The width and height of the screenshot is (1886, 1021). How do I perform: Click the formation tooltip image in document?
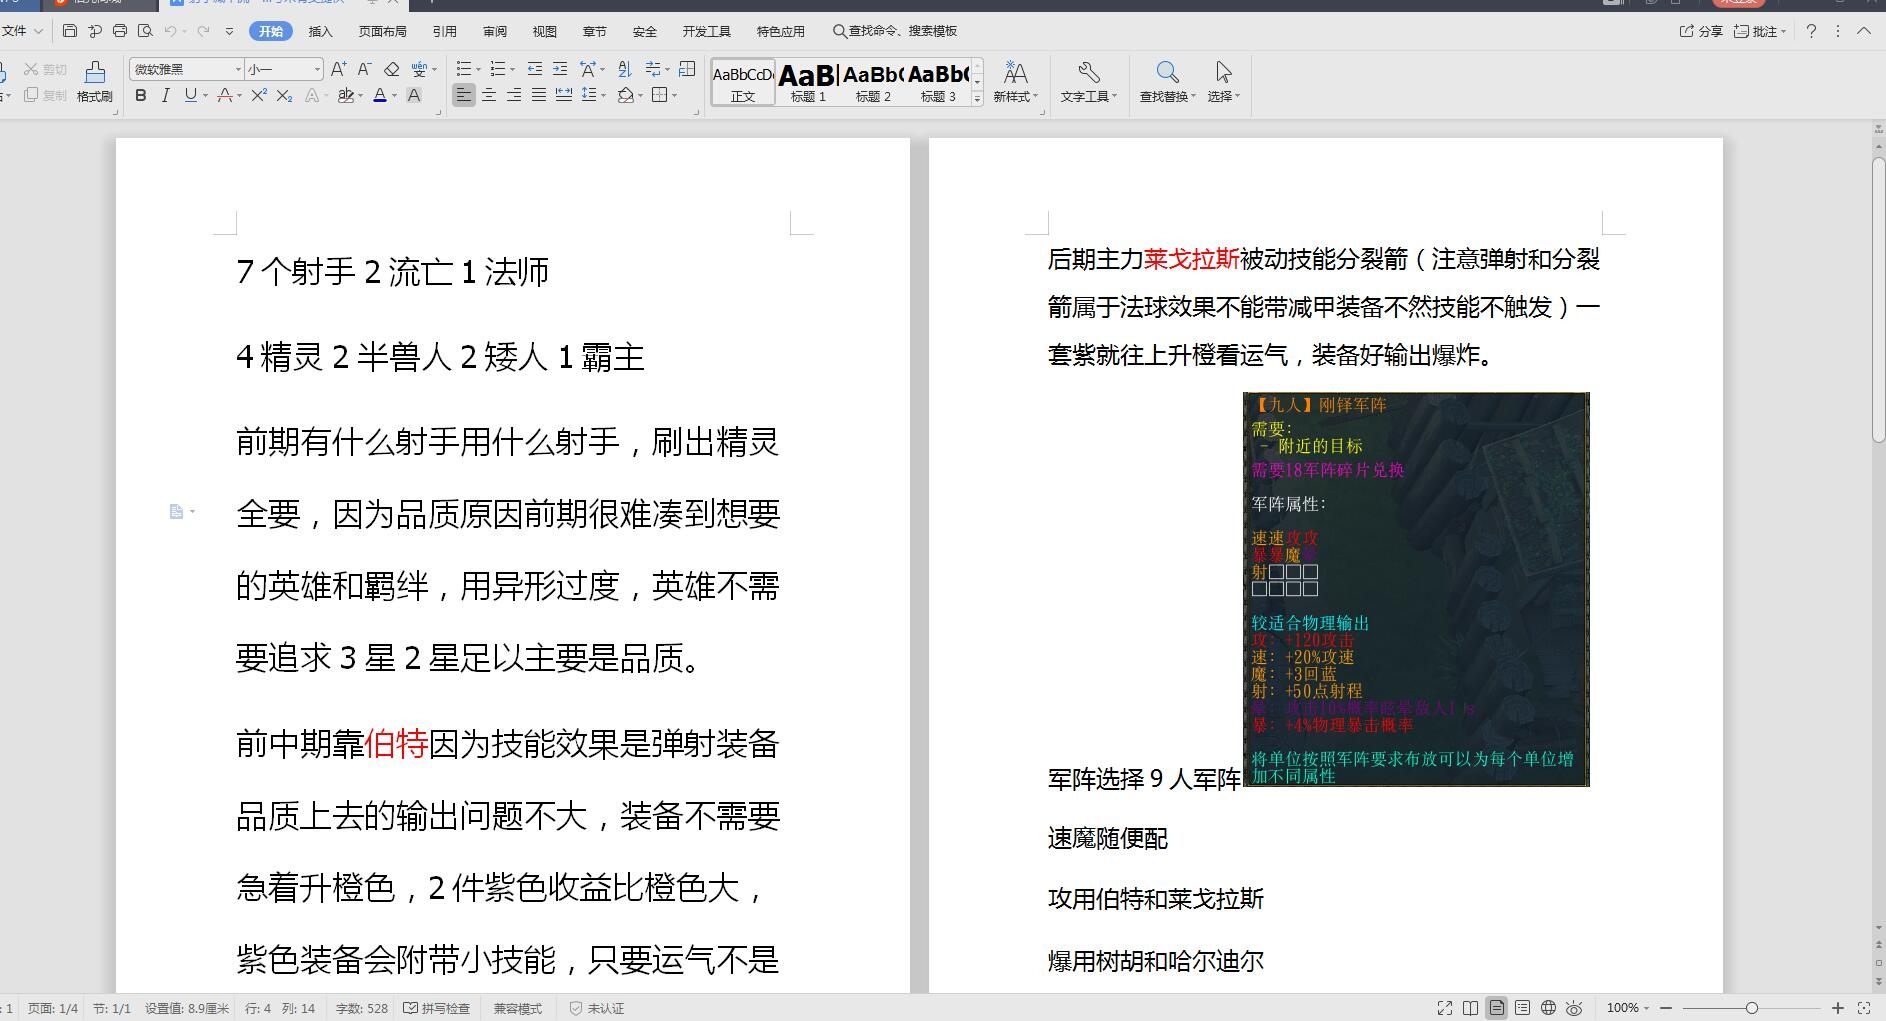1416,589
